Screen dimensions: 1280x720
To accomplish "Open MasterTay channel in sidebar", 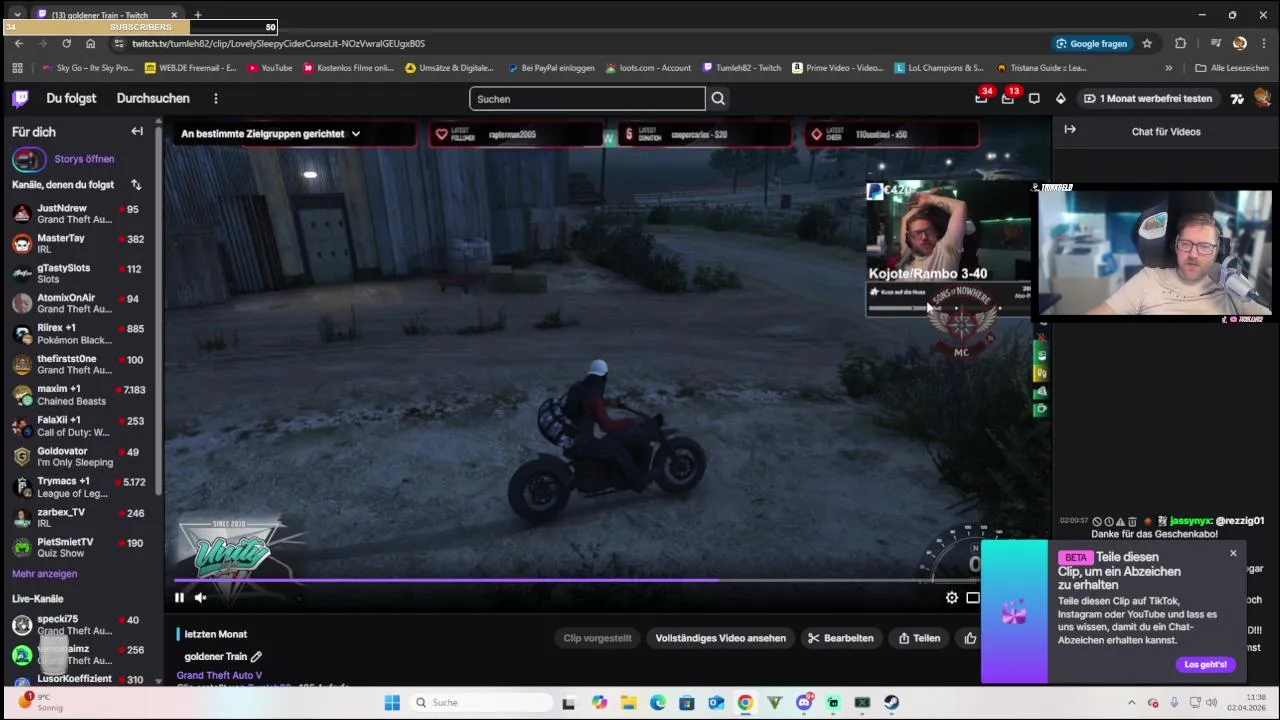I will click(x=78, y=244).
